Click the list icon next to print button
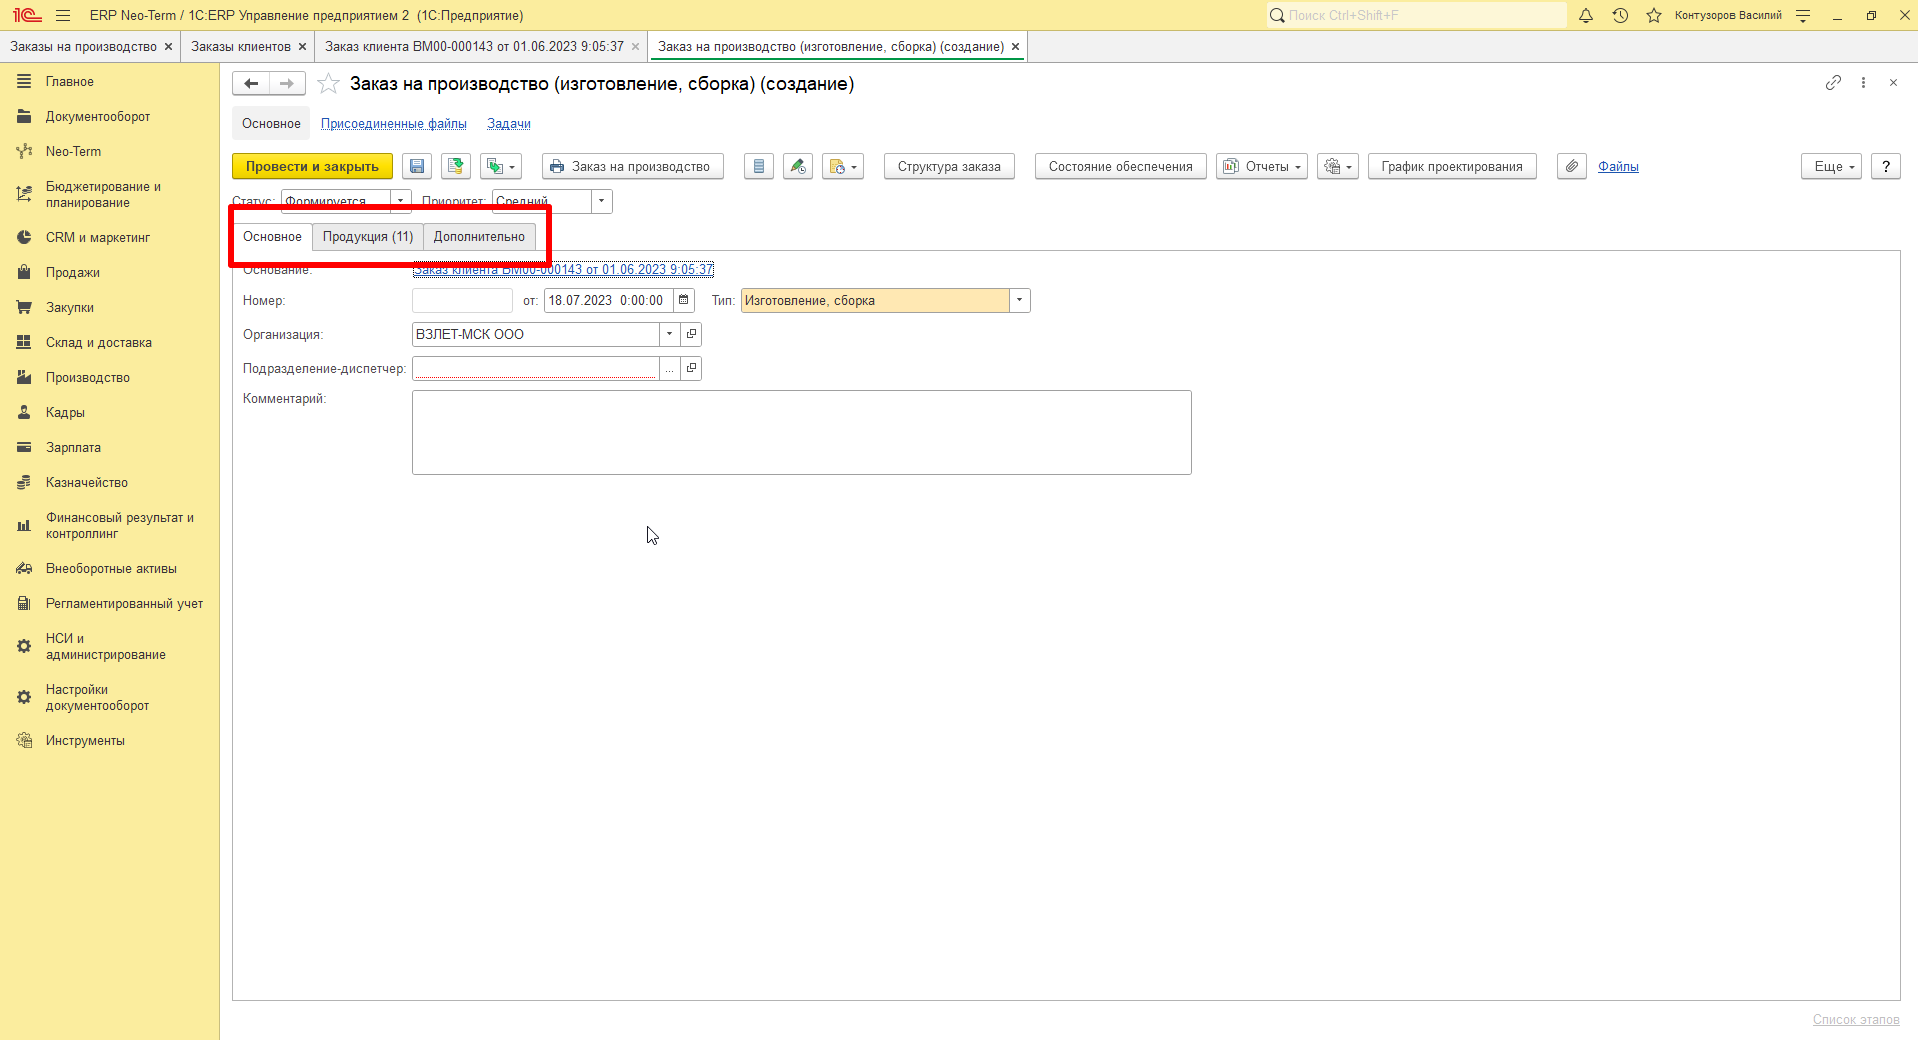 coord(759,167)
